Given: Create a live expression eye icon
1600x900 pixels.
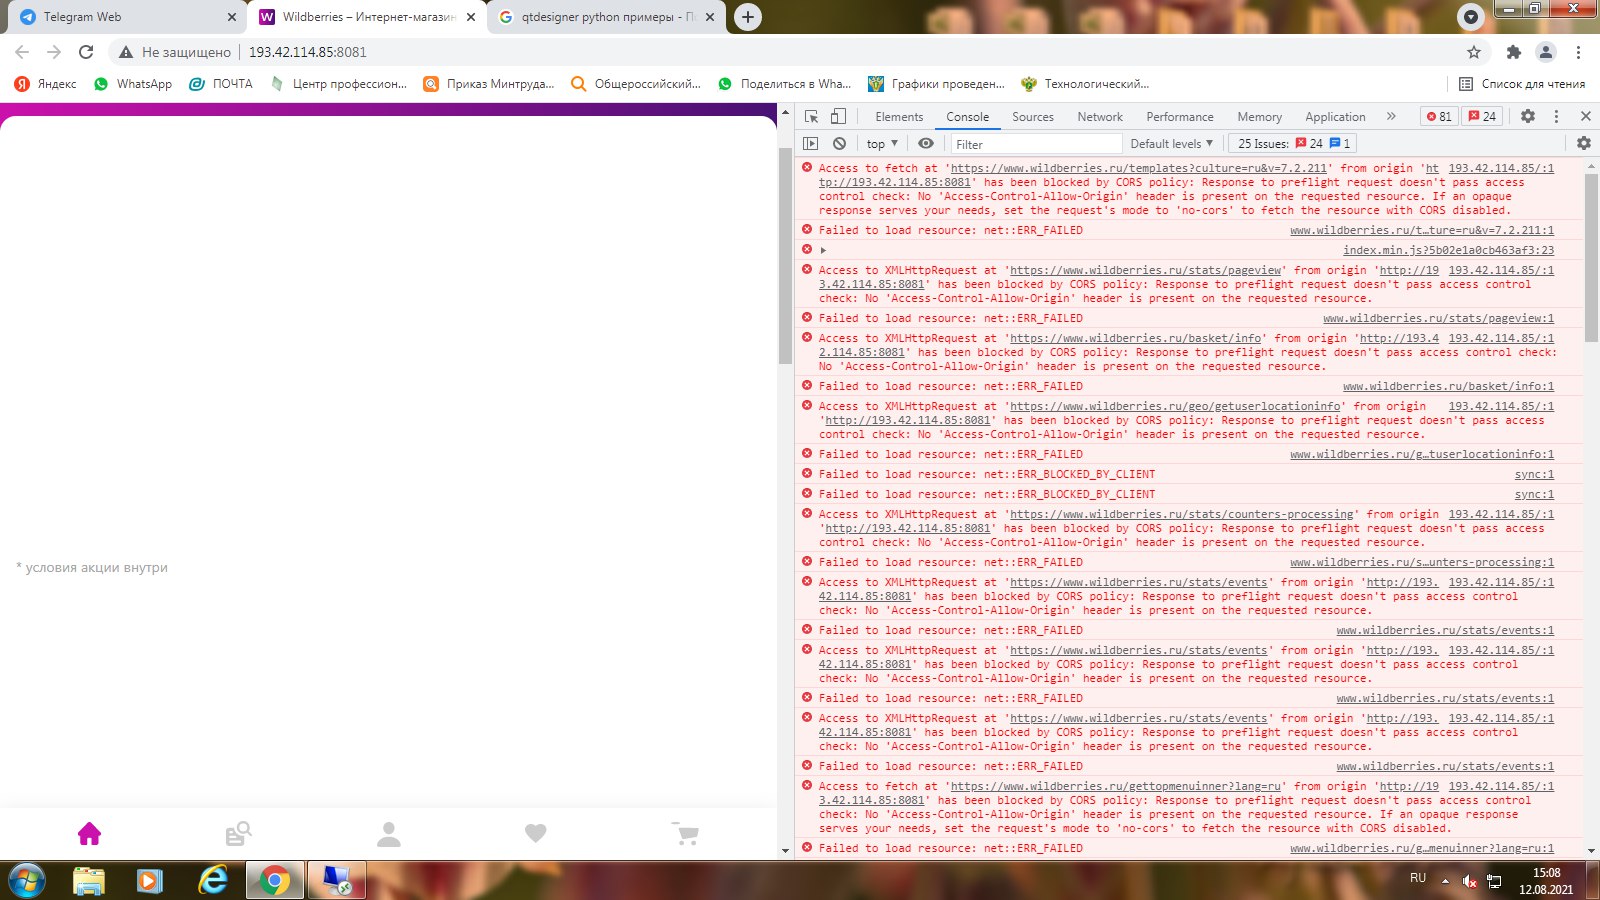Looking at the screenshot, I should [x=926, y=143].
